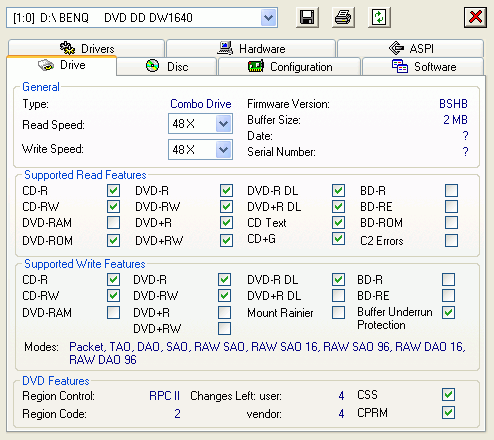Open the Configuration tab

289,66
